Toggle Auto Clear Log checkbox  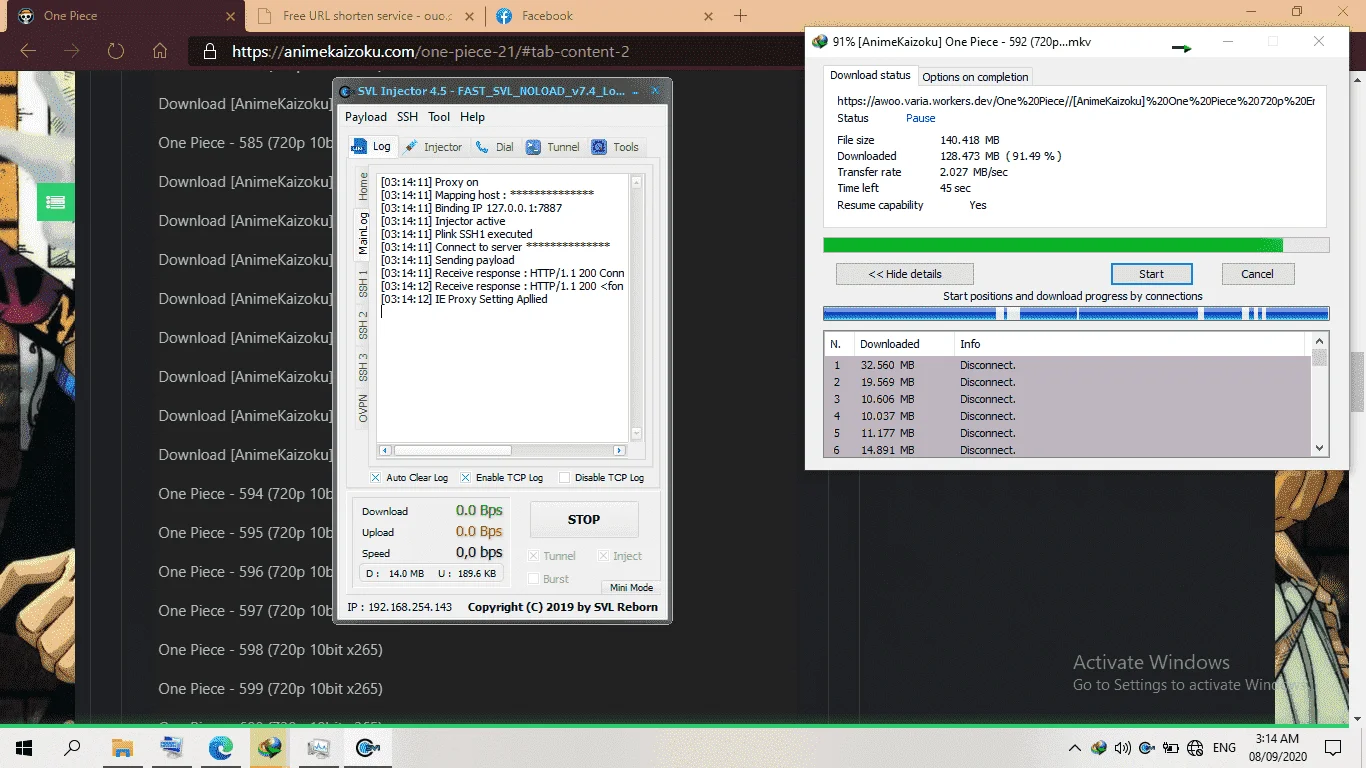coord(376,478)
